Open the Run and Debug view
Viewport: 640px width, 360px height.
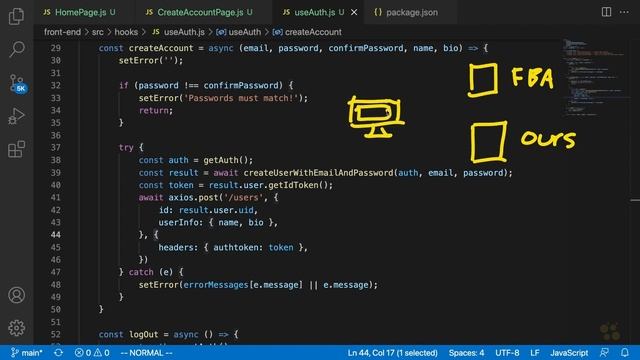point(16,116)
